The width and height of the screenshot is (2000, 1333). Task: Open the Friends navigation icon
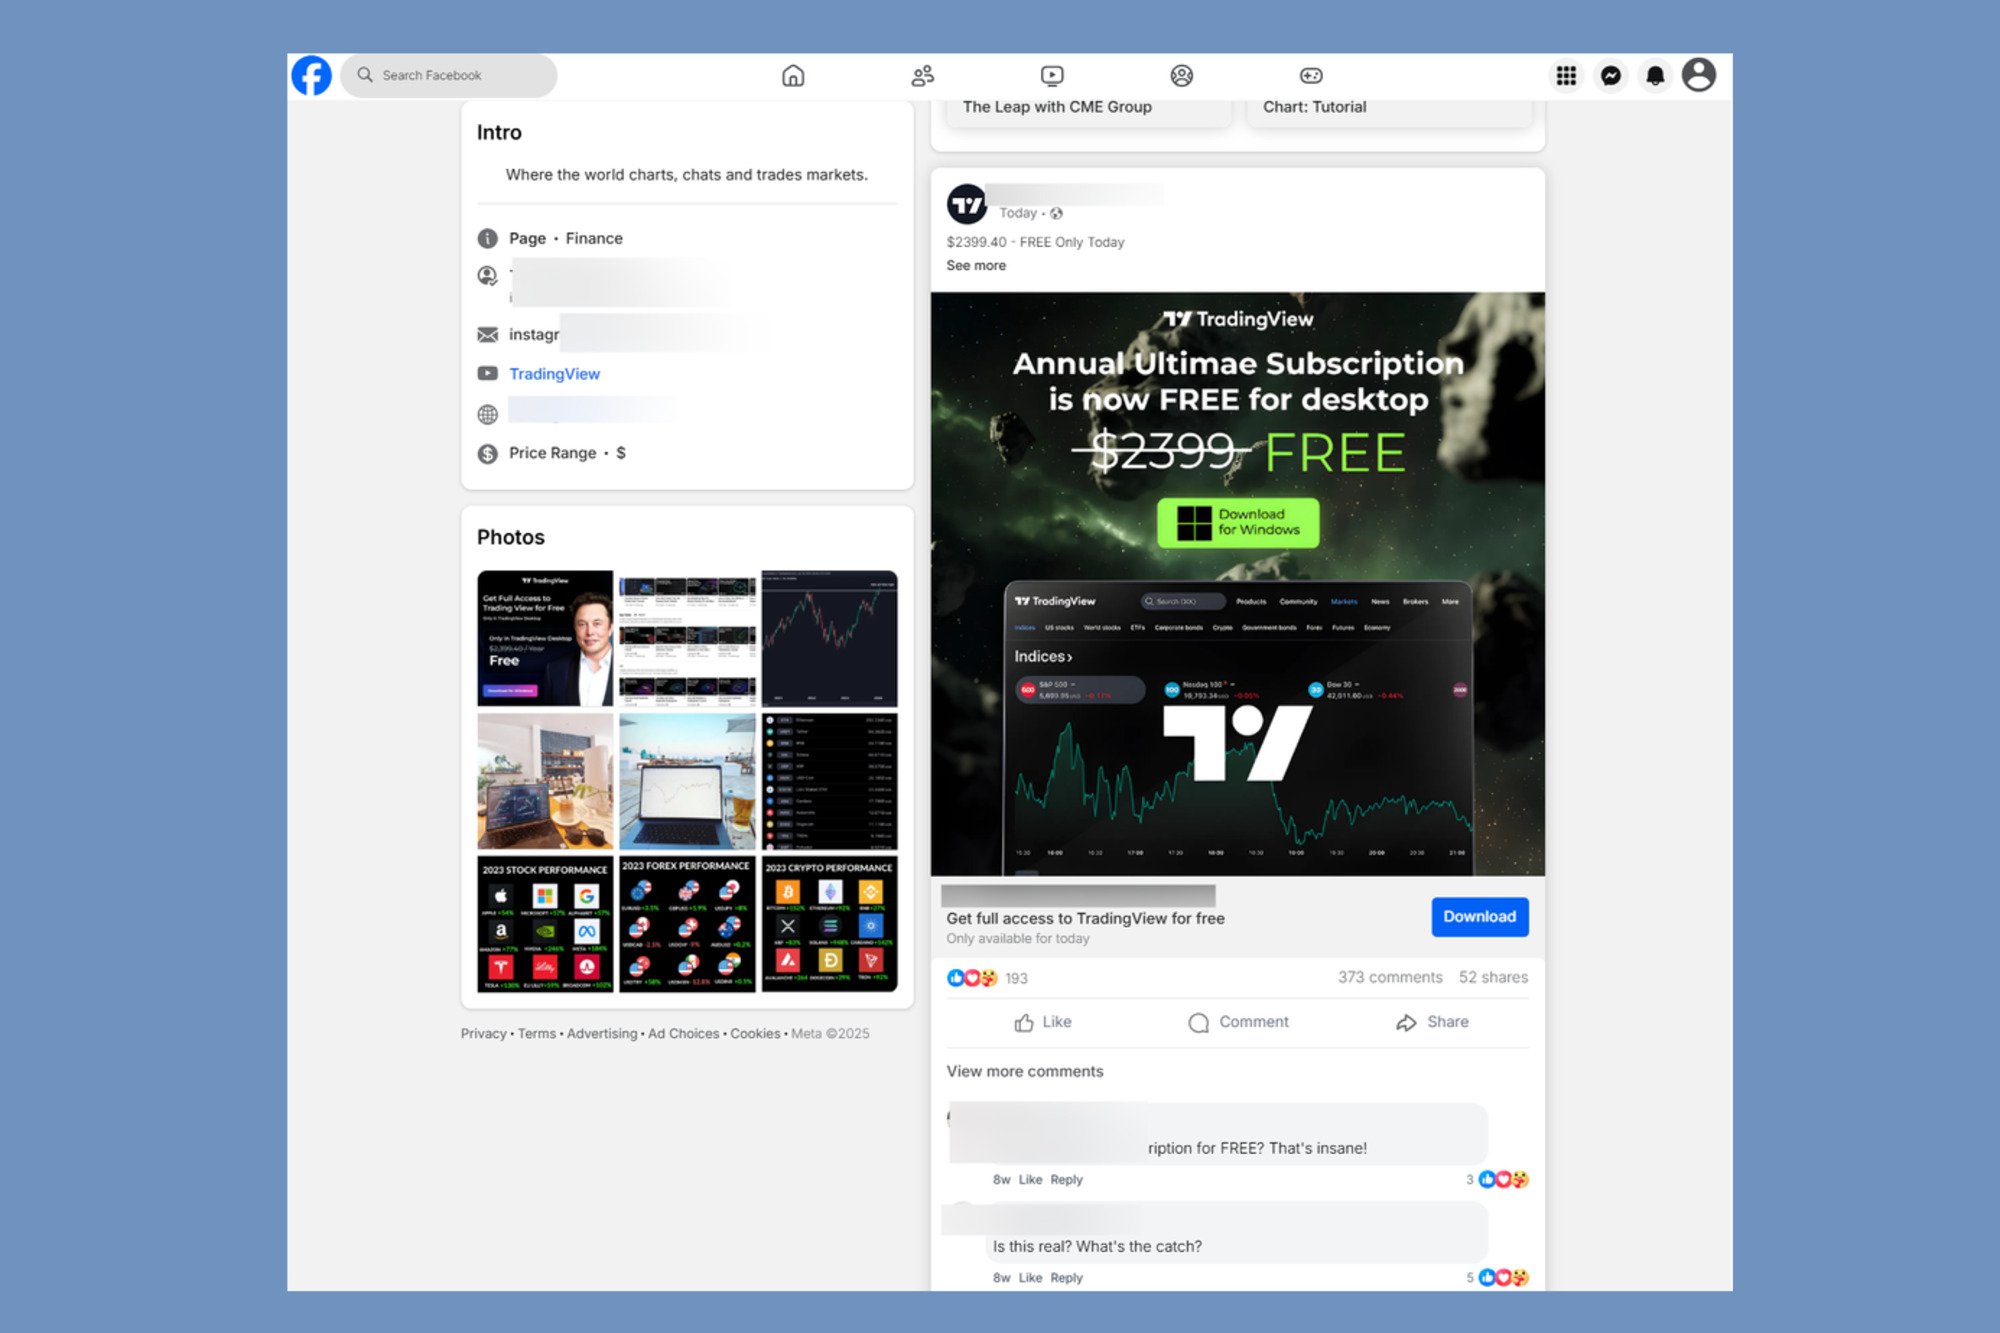(922, 75)
